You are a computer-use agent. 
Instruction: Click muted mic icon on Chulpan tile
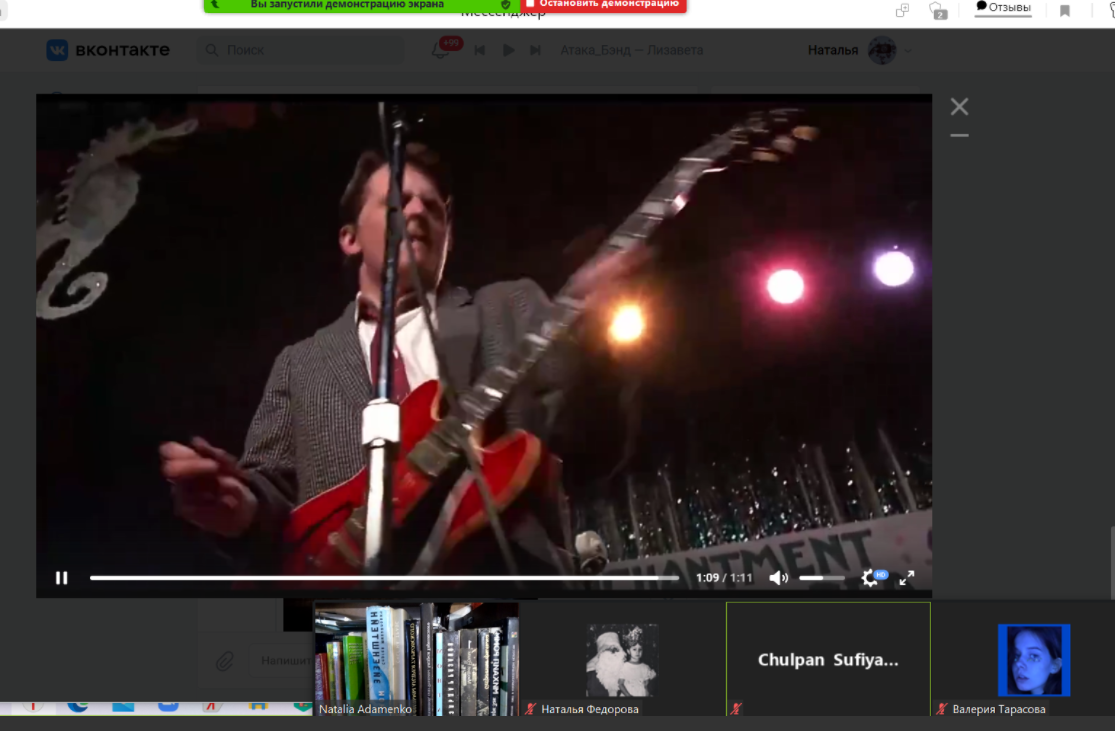click(736, 709)
